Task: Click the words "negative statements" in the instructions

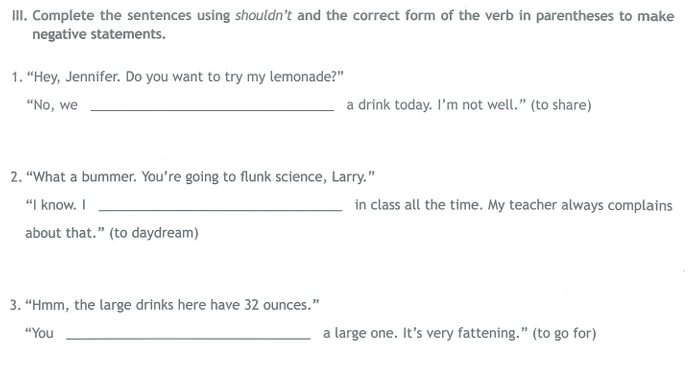Action: pos(99,34)
